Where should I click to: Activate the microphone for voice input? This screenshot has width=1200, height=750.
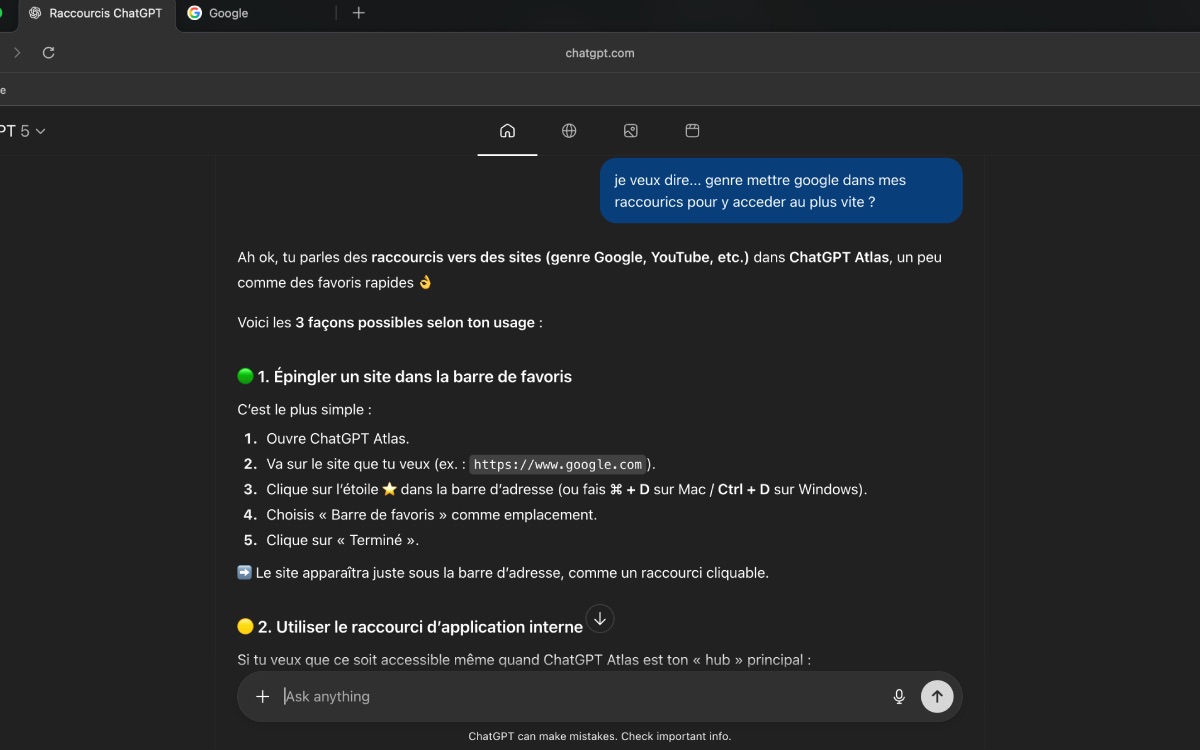click(x=899, y=696)
